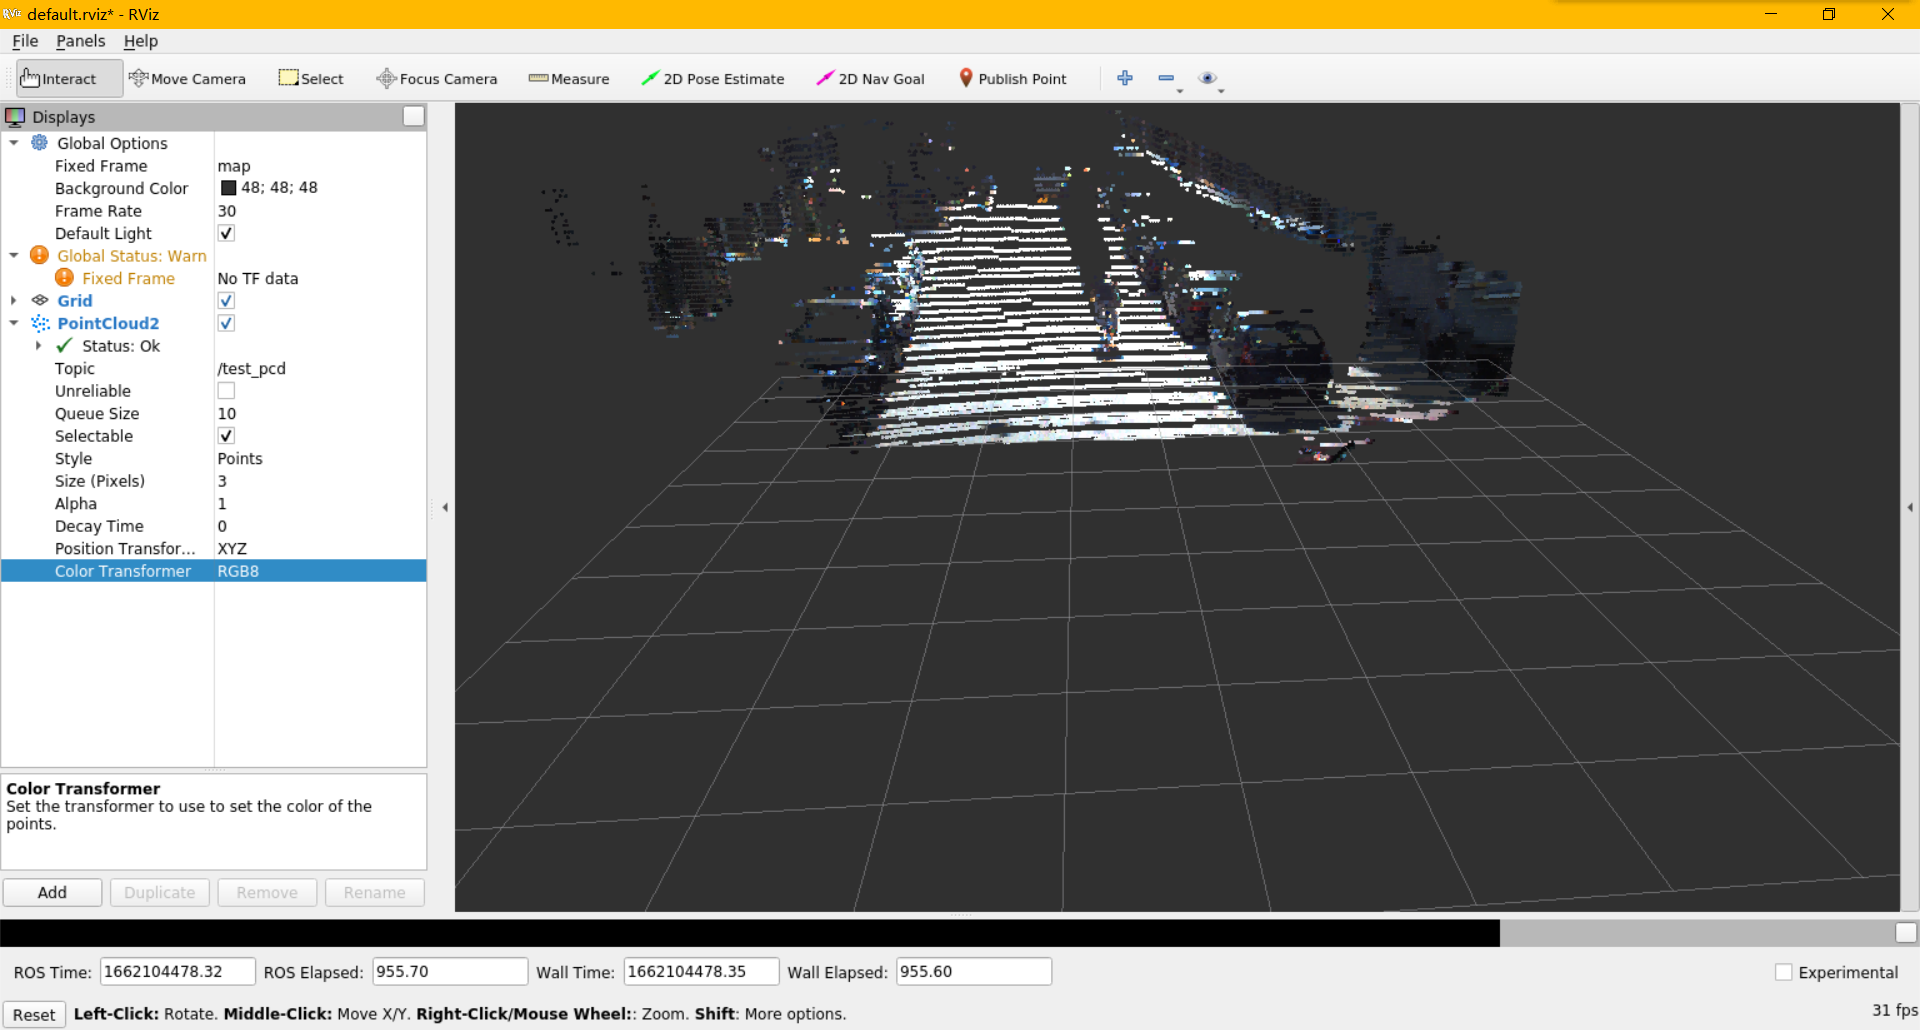Collapse the PointCloud2 display properties
1920x1030 pixels.
click(14, 323)
